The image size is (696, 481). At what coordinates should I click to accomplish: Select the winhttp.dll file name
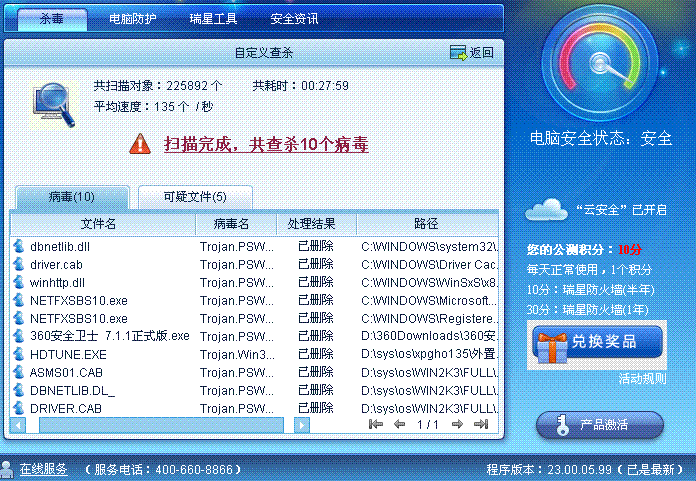pos(57,283)
